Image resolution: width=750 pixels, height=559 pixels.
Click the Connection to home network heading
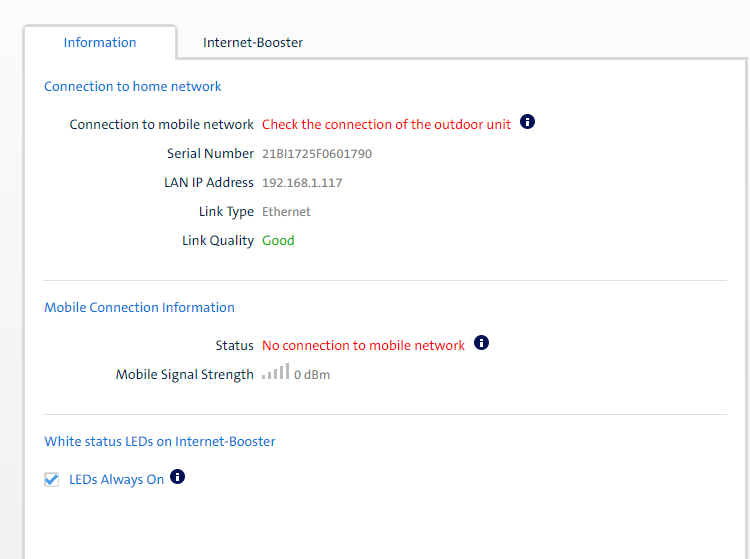pos(133,87)
